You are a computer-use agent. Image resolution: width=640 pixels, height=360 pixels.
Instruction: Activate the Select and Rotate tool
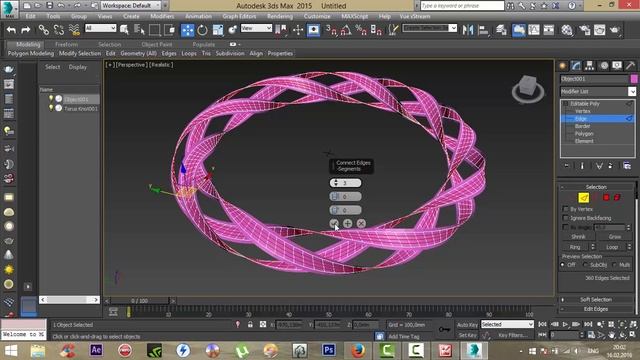tap(202, 30)
